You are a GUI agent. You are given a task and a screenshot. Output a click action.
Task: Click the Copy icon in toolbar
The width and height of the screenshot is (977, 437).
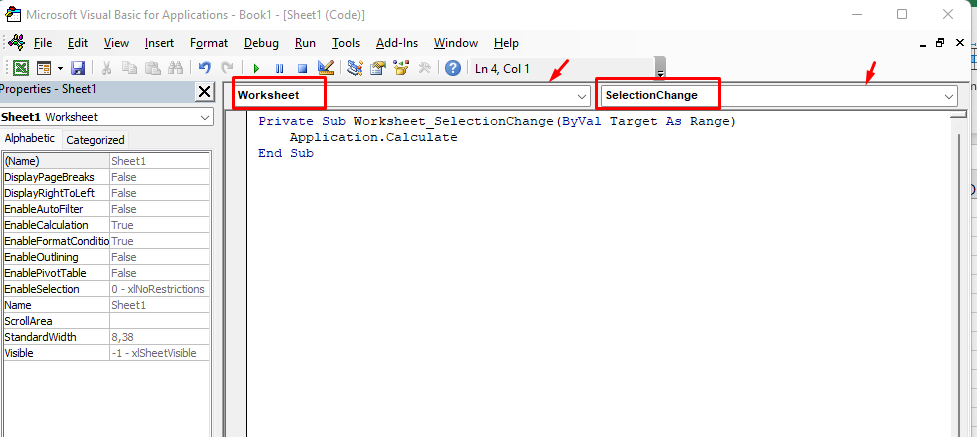pos(130,68)
